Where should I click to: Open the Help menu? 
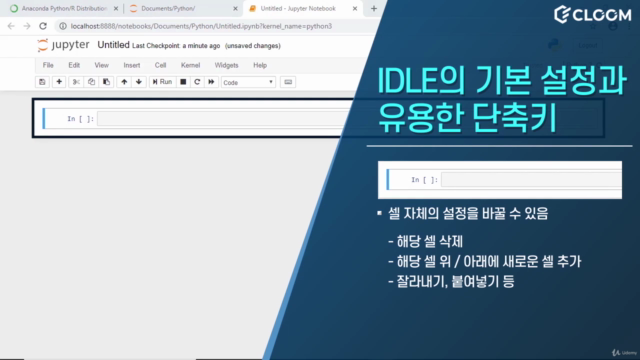(x=260, y=65)
